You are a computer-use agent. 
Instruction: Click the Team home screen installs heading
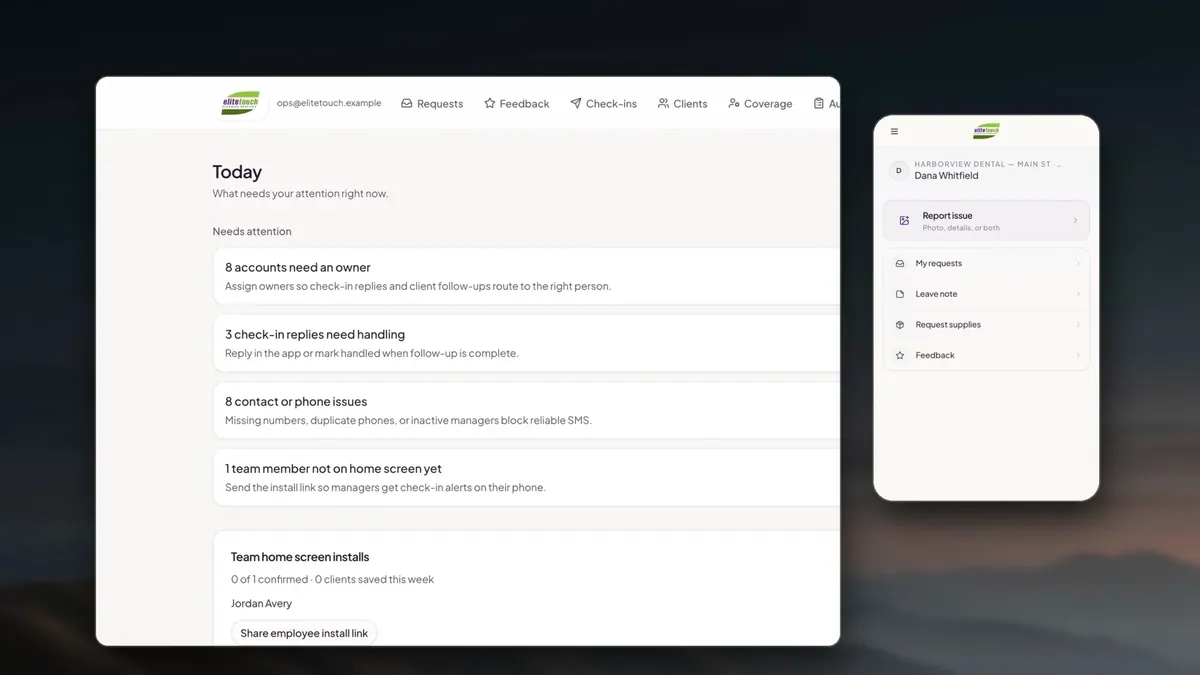click(300, 557)
